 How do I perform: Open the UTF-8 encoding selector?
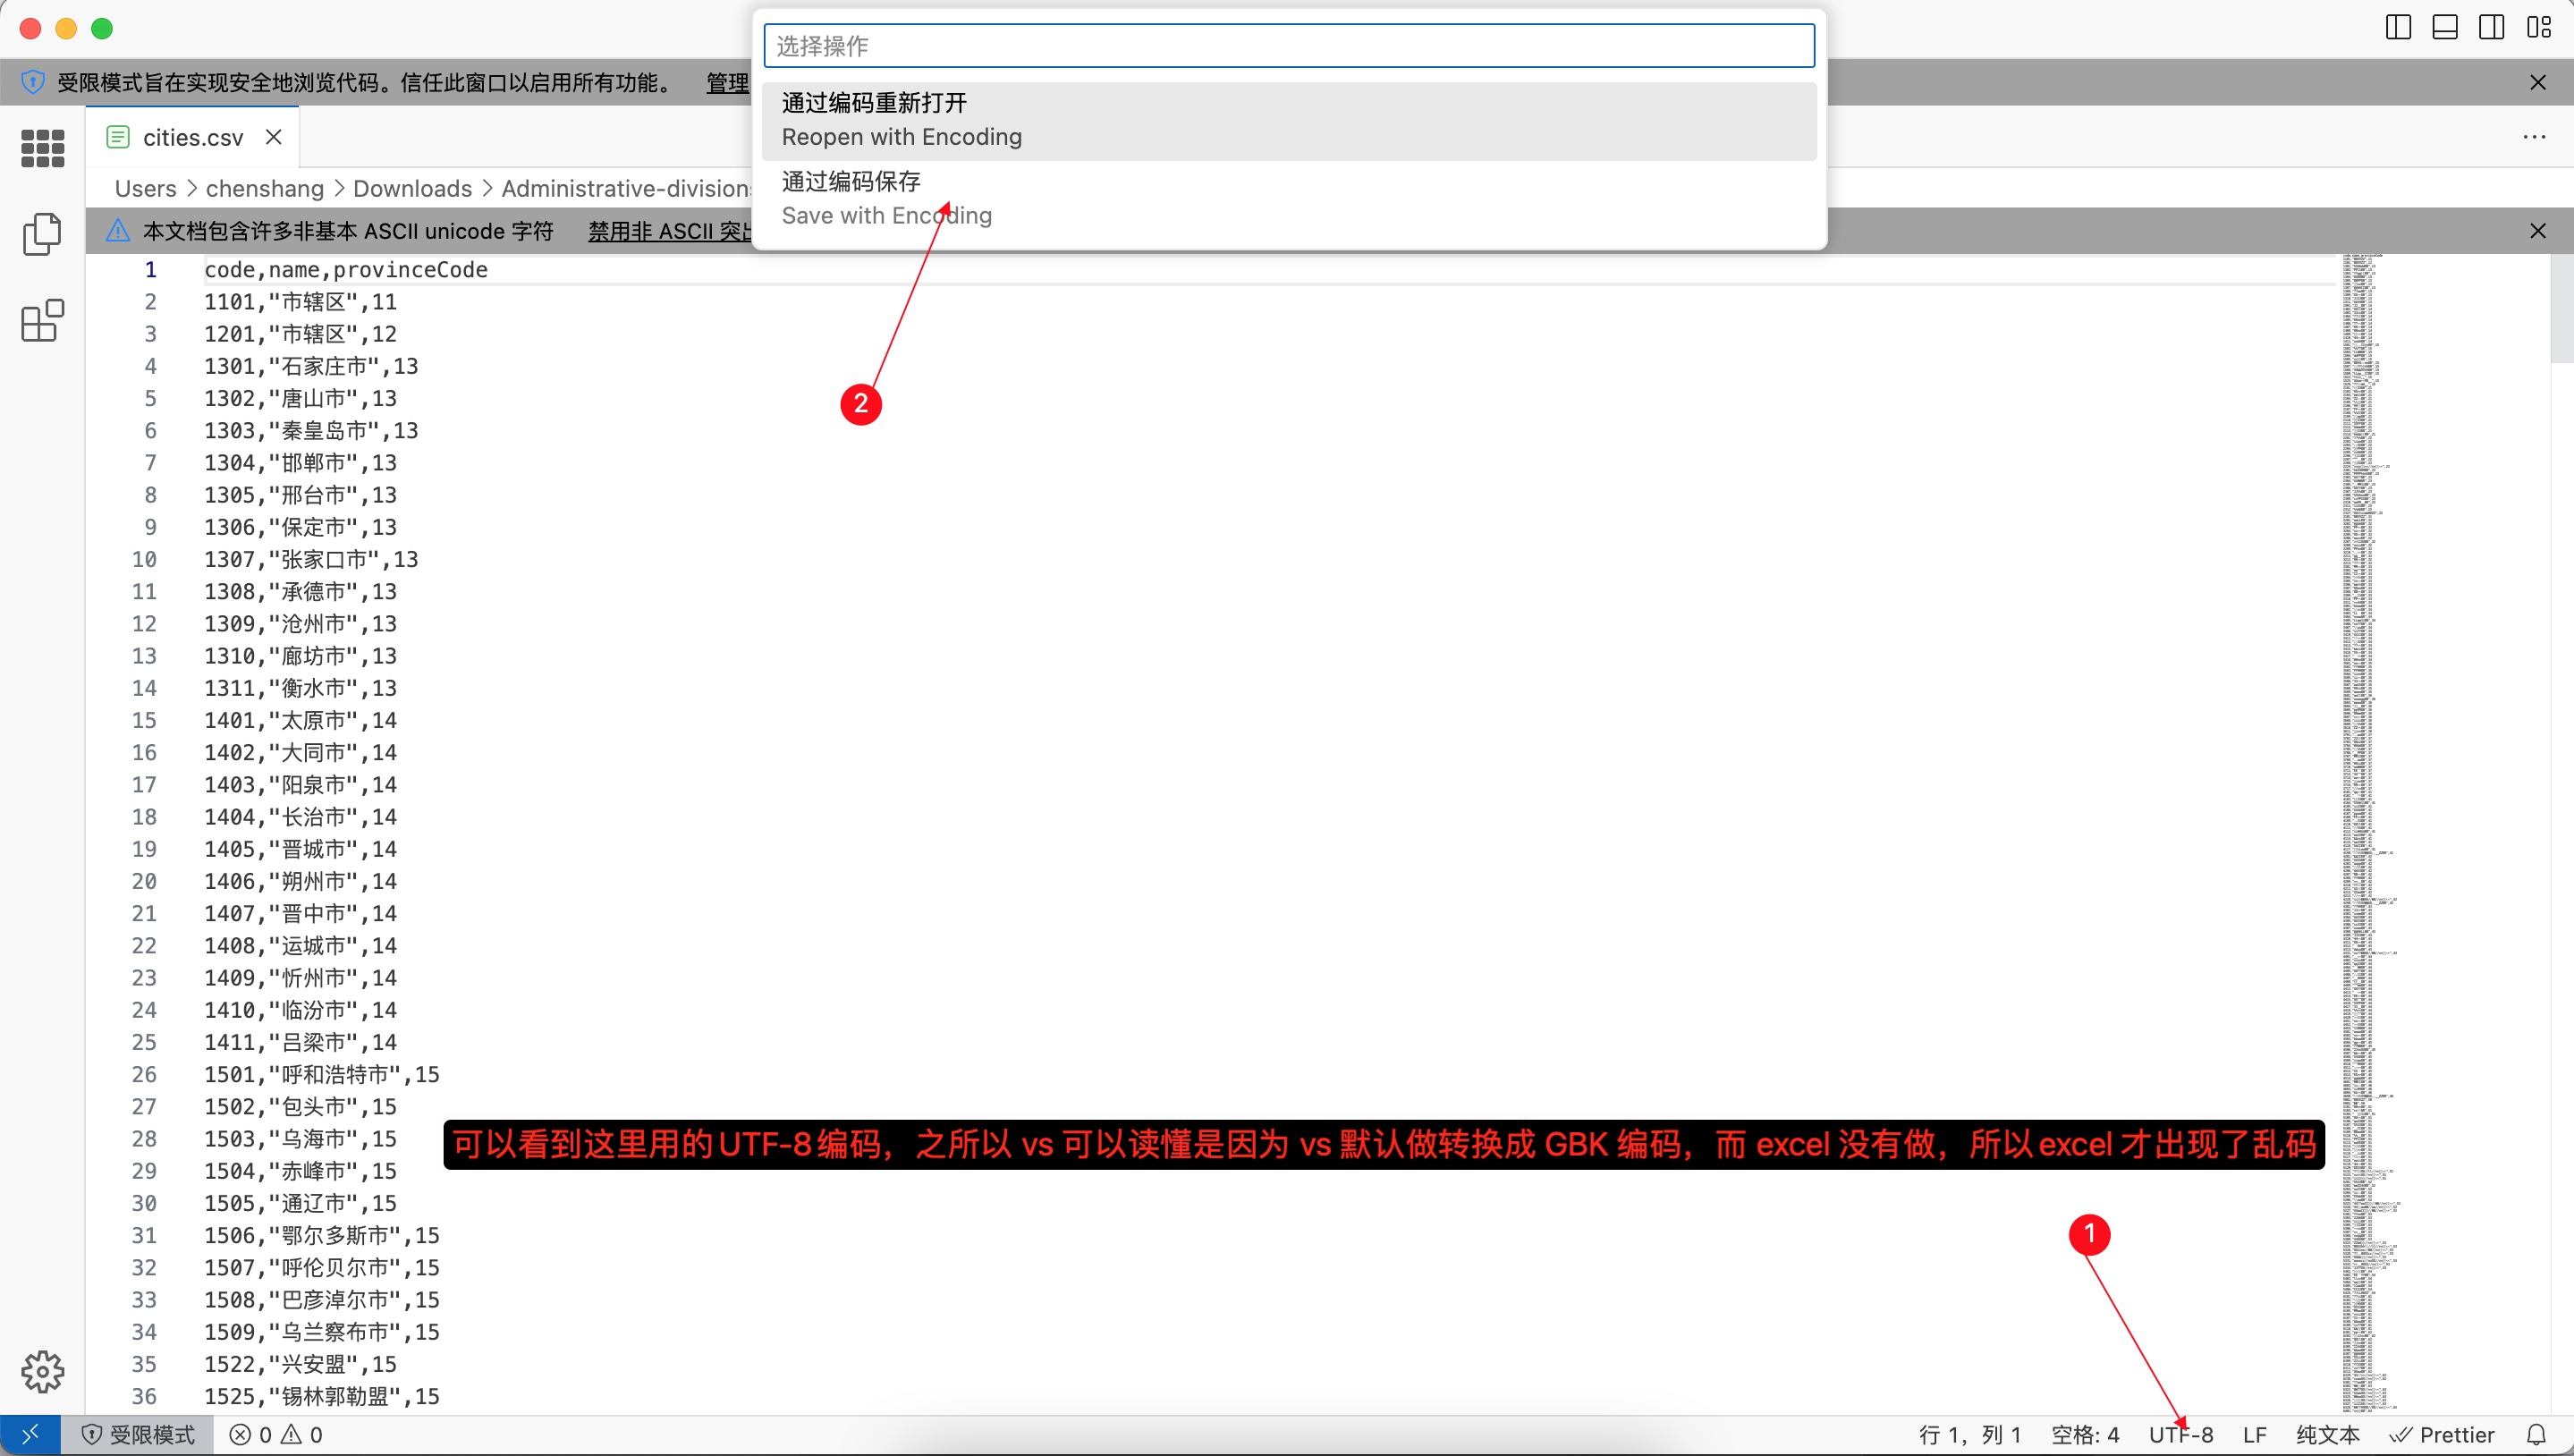tap(2180, 1435)
